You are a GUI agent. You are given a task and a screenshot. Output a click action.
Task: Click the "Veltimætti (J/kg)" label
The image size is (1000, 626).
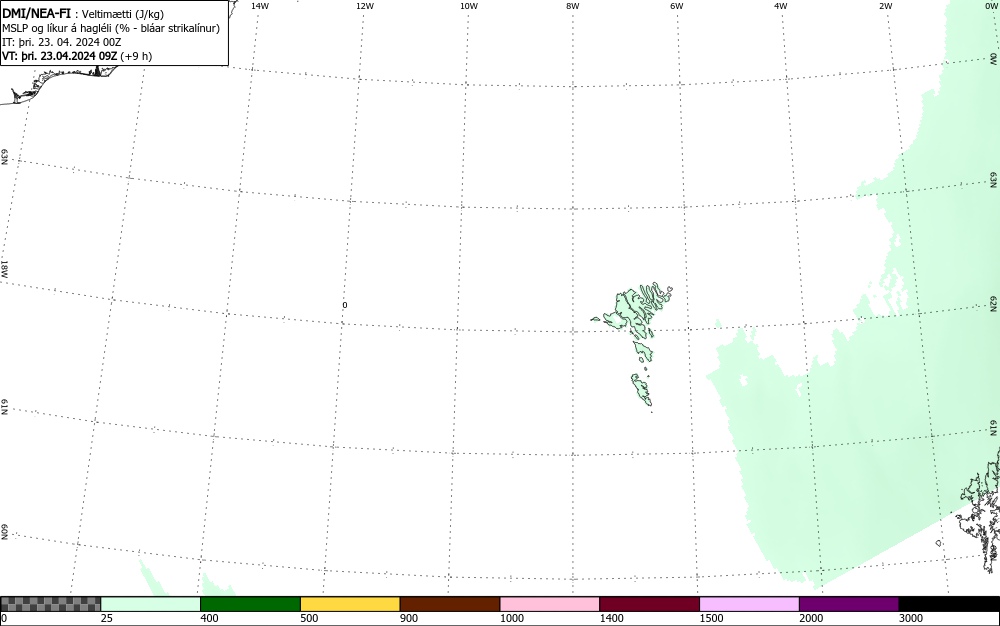(122, 14)
